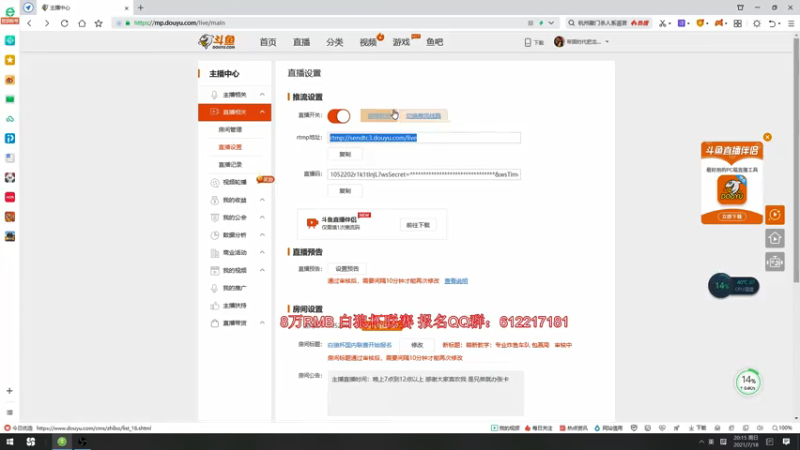Screen dimensions: 800x450
Task: Click 立即下载 in the 斗鱼直播伴侣 ad
Action: click(x=732, y=217)
